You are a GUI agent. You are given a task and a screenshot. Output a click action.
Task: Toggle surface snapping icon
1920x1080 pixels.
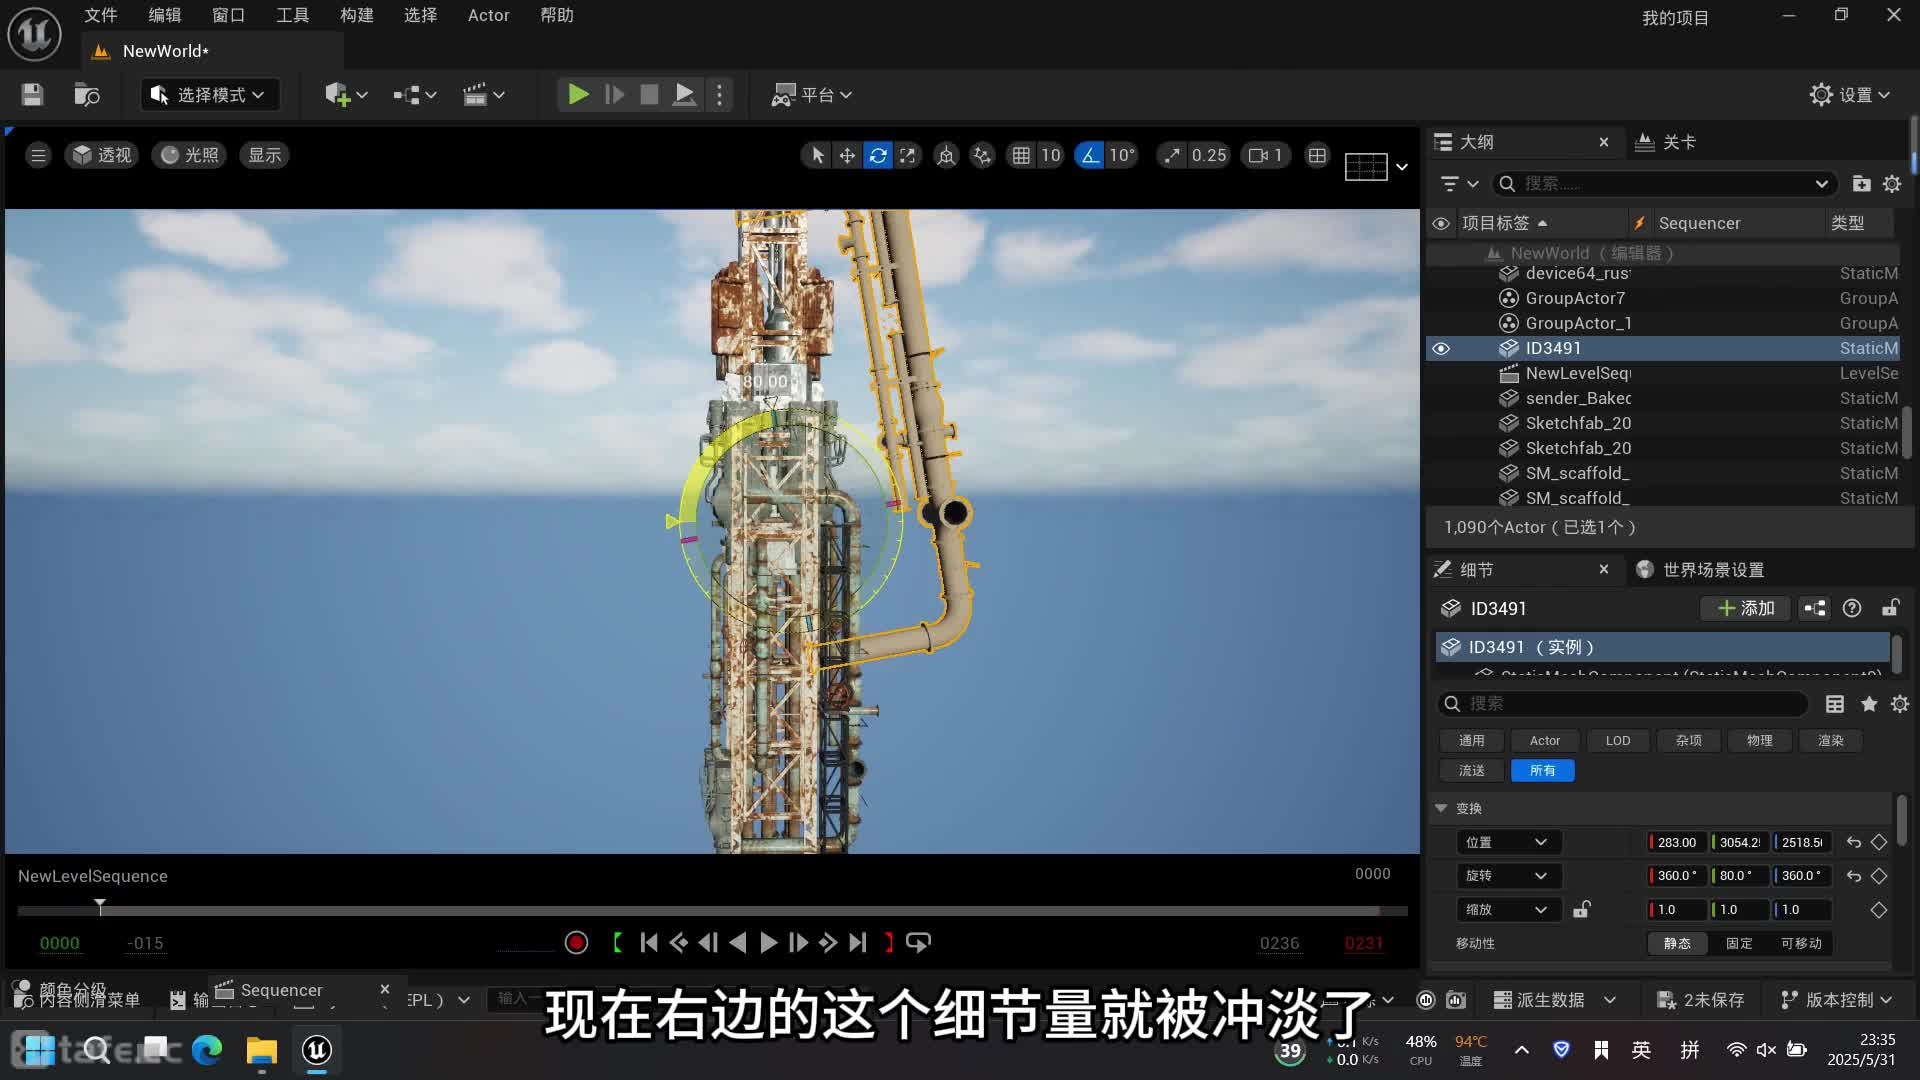tap(982, 155)
